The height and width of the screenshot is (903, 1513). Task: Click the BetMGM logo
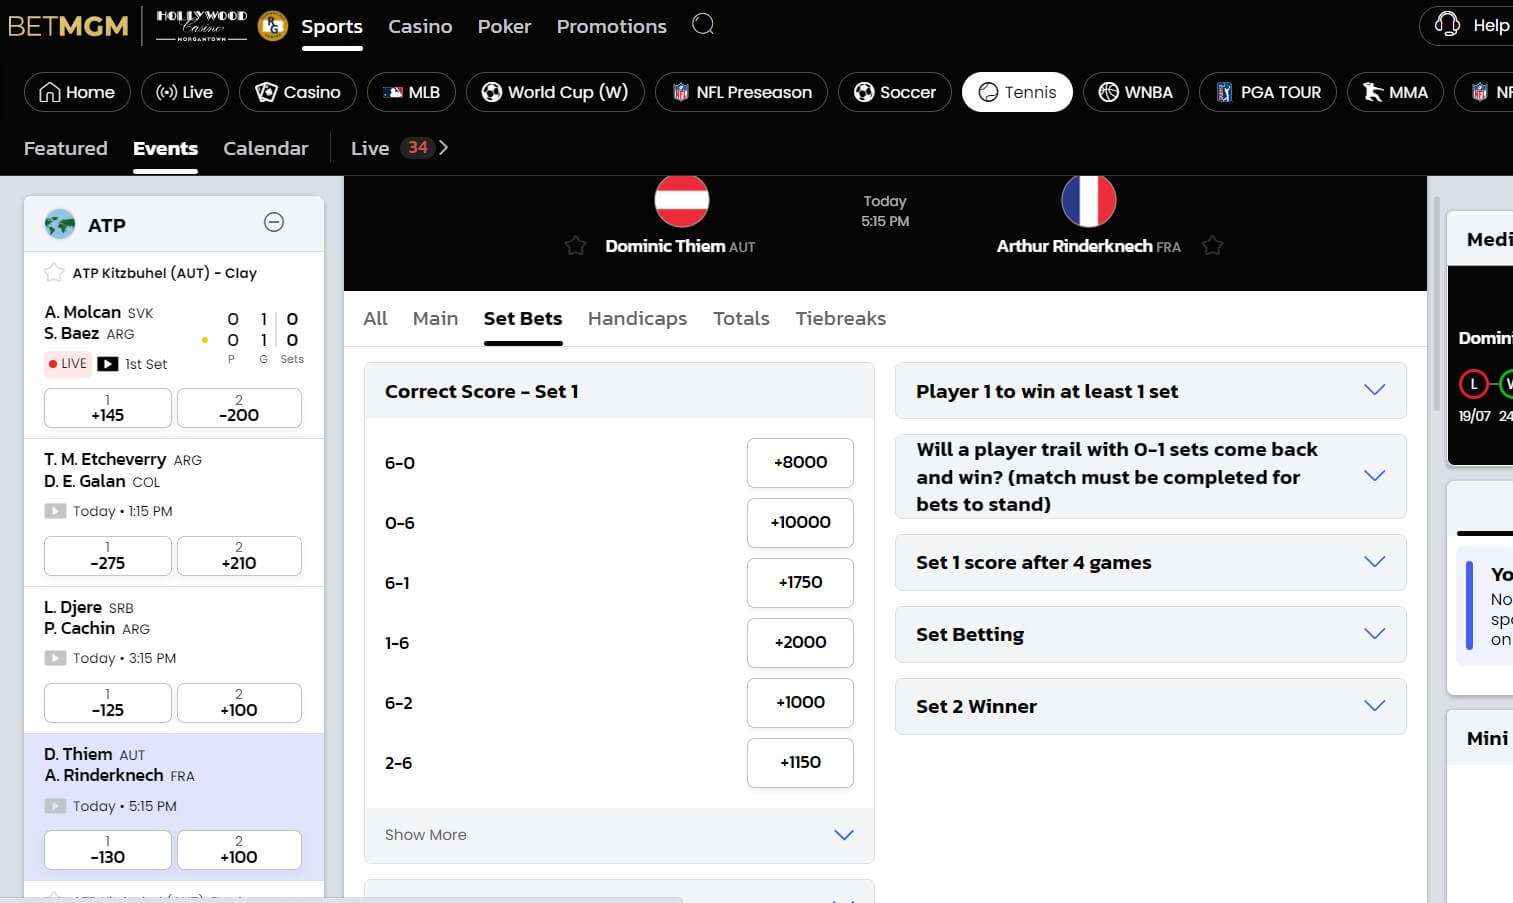(x=68, y=26)
